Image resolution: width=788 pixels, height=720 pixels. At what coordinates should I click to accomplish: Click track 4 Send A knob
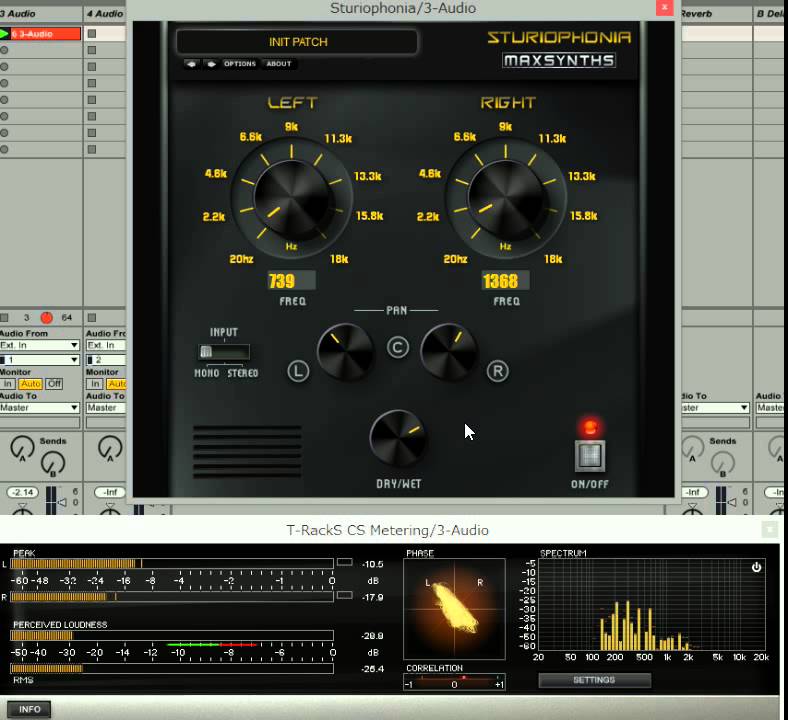[x=110, y=447]
